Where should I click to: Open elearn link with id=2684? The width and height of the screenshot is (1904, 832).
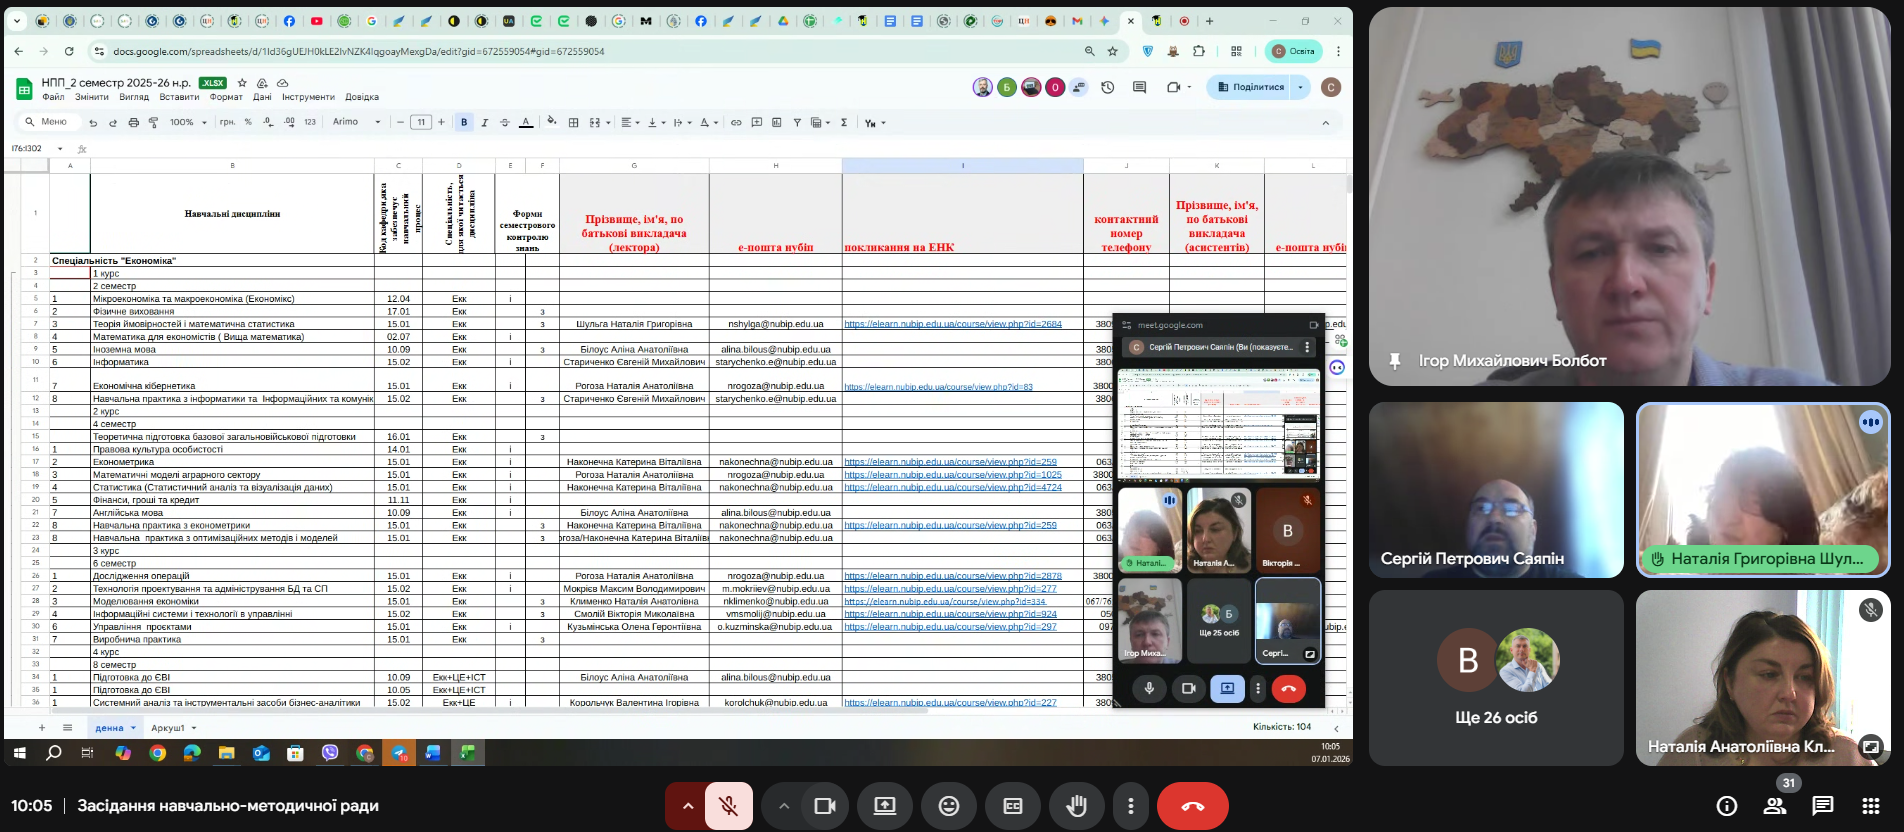[952, 324]
